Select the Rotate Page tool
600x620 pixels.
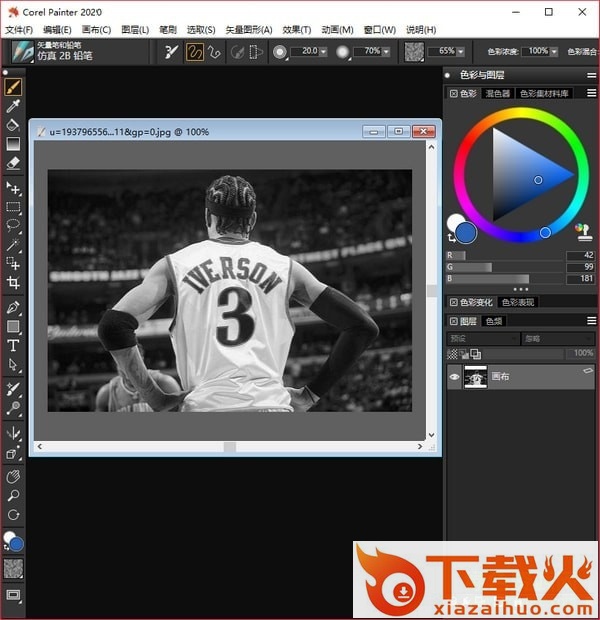tap(13, 515)
